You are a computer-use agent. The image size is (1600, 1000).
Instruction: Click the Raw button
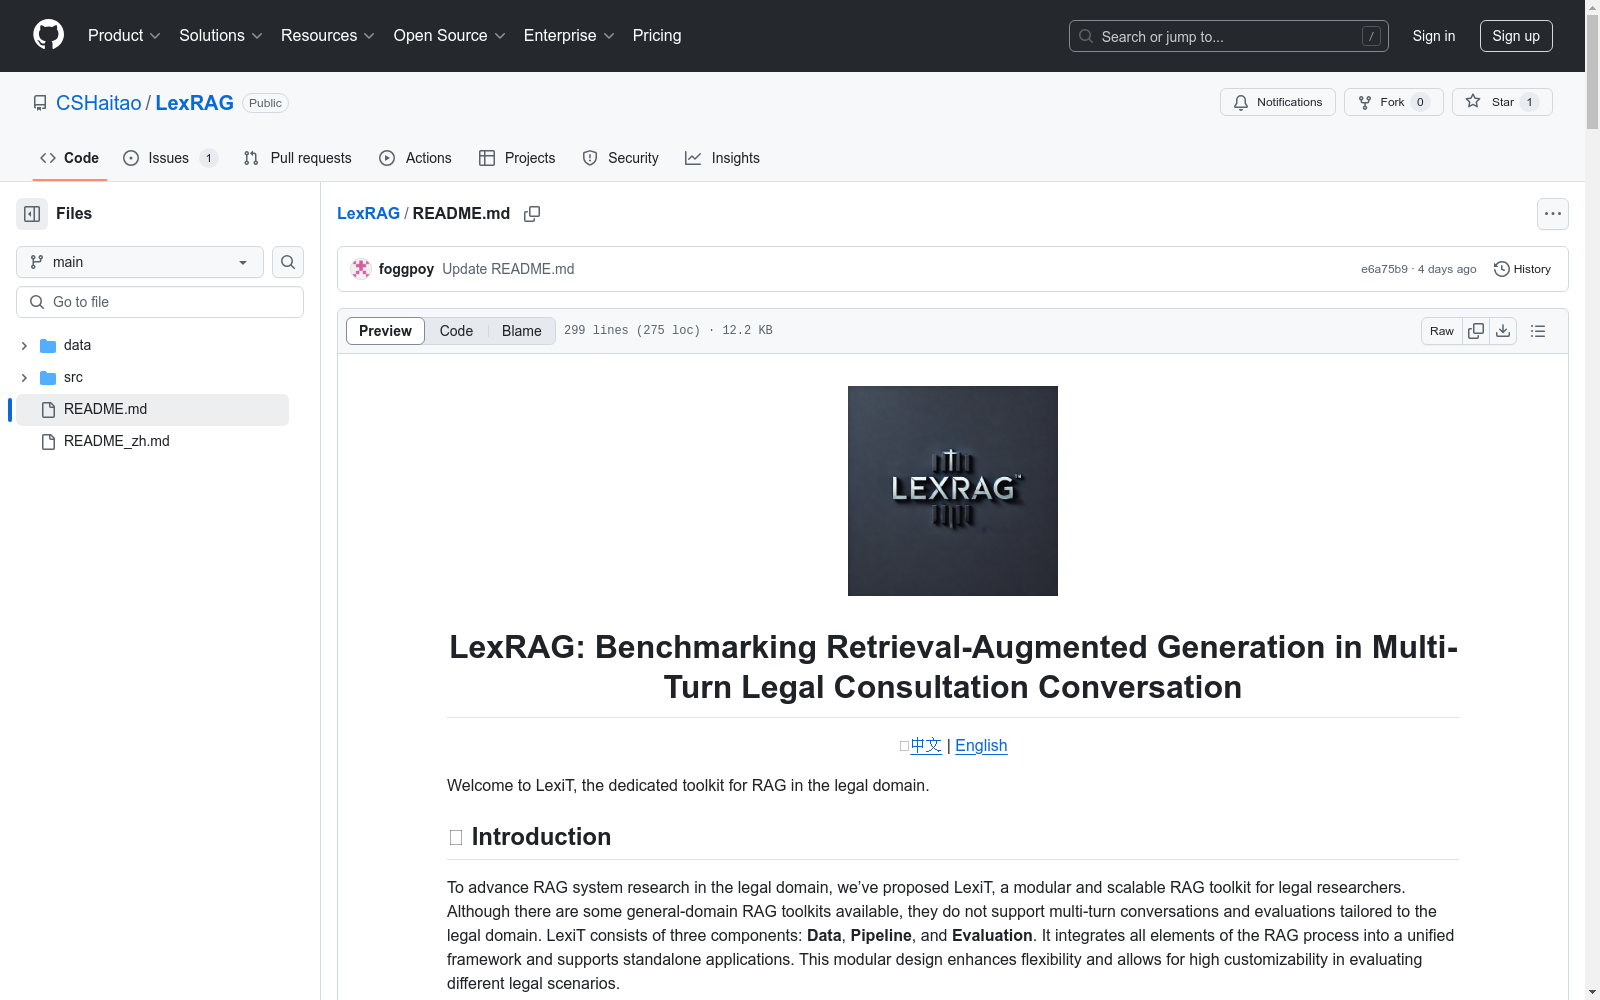click(1442, 331)
